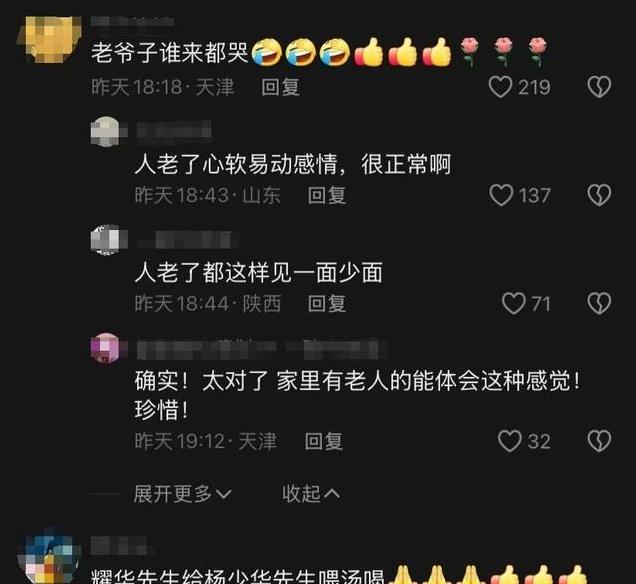This screenshot has height=584, width=636.
Task: Dislike the 老爷子谁来都哭 comment via broken heart
Action: point(599,87)
